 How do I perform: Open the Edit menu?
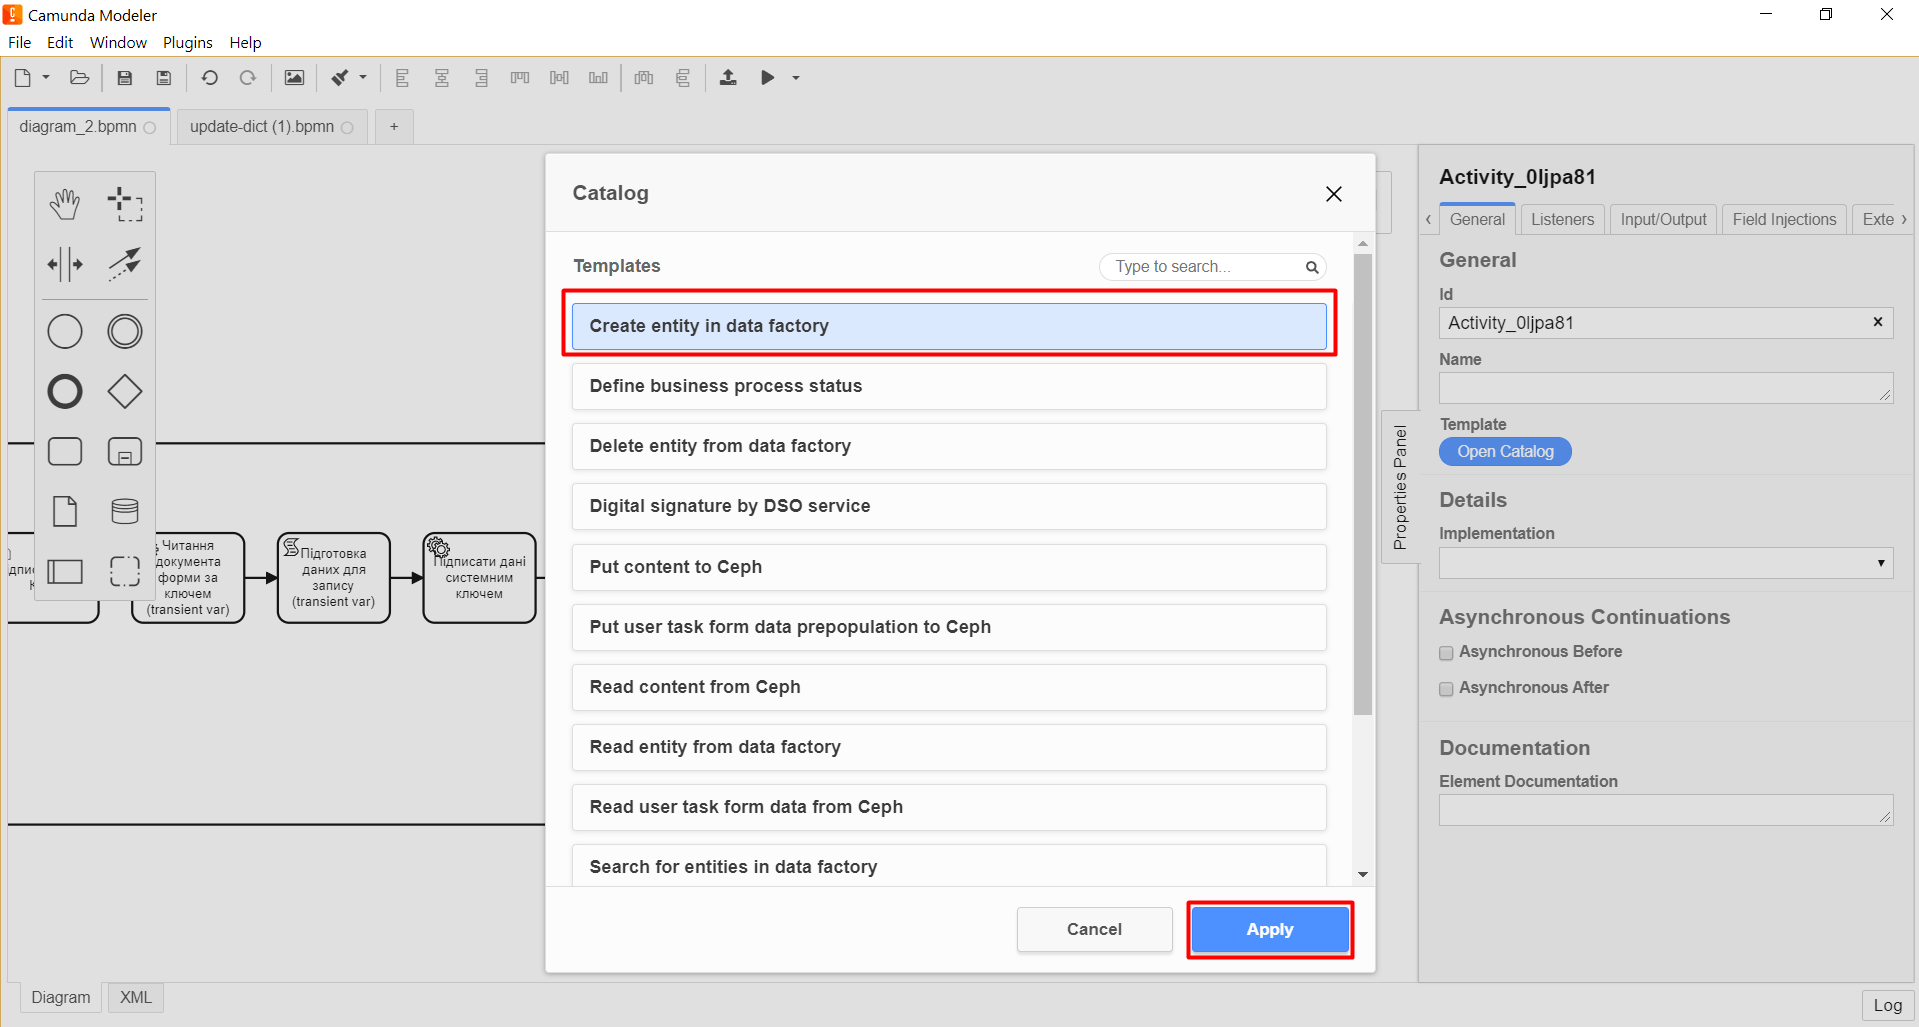60,42
